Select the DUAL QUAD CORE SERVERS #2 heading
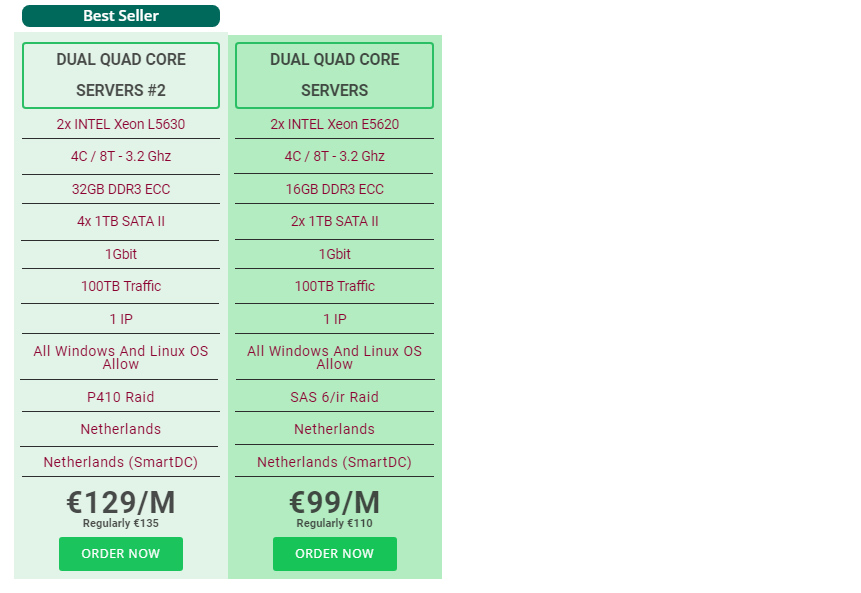This screenshot has width=861, height=593. tap(120, 75)
